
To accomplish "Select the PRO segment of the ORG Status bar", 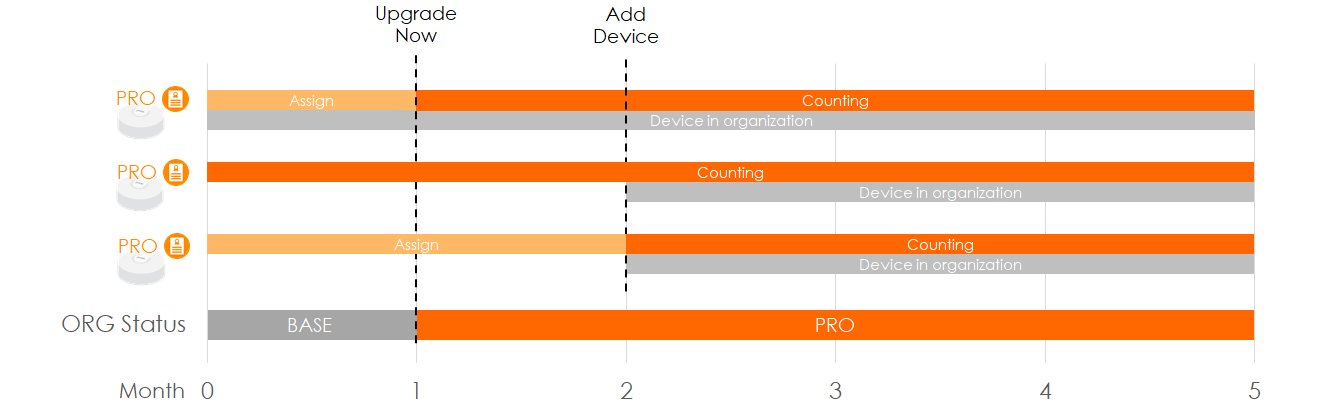I will point(835,325).
